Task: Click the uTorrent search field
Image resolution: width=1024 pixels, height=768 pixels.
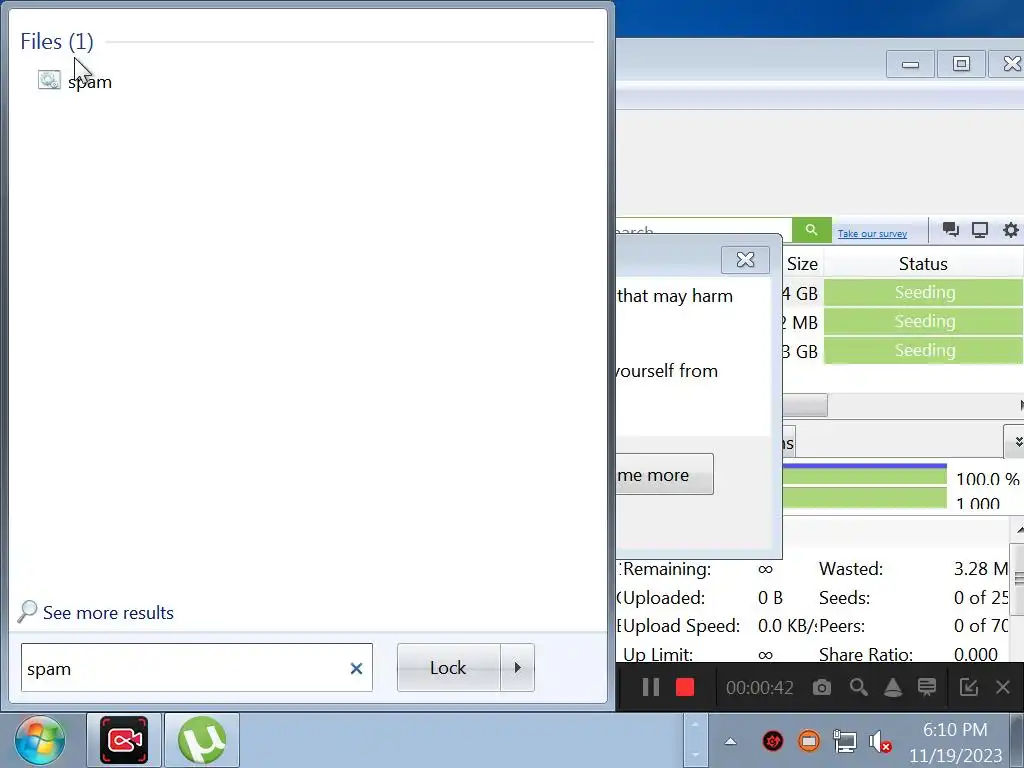Action: [704, 230]
